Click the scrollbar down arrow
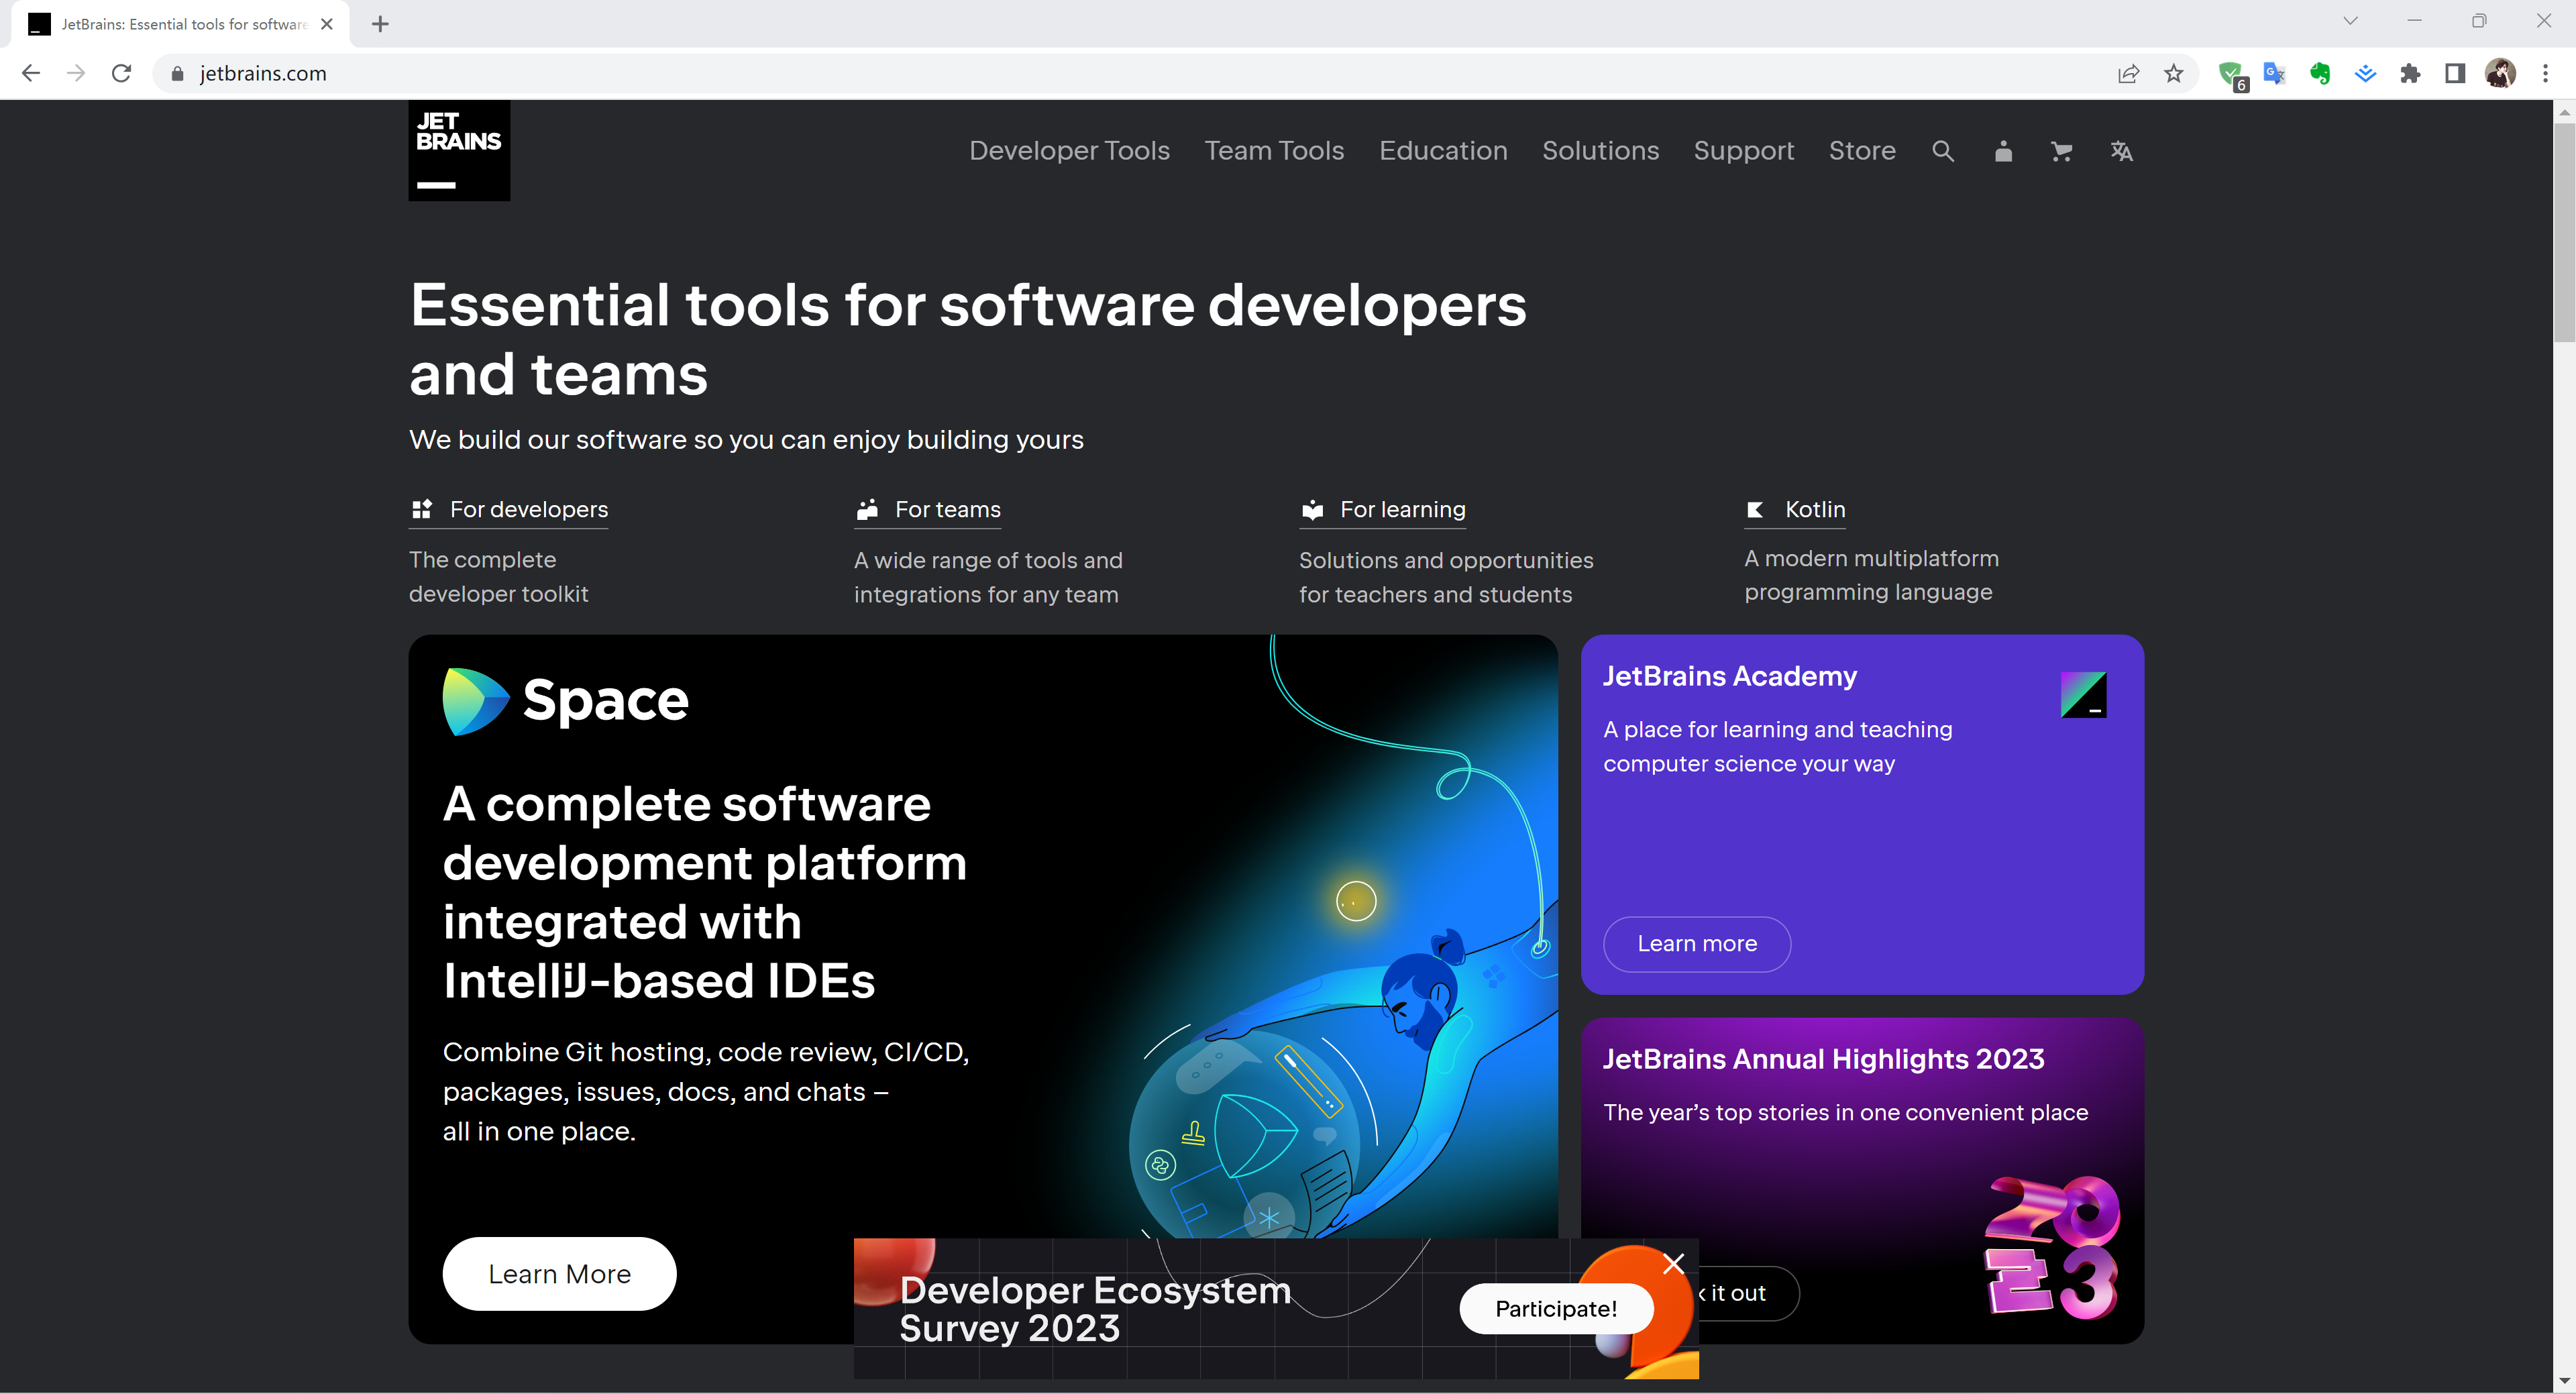The width and height of the screenshot is (2576, 1394). (x=2564, y=1381)
